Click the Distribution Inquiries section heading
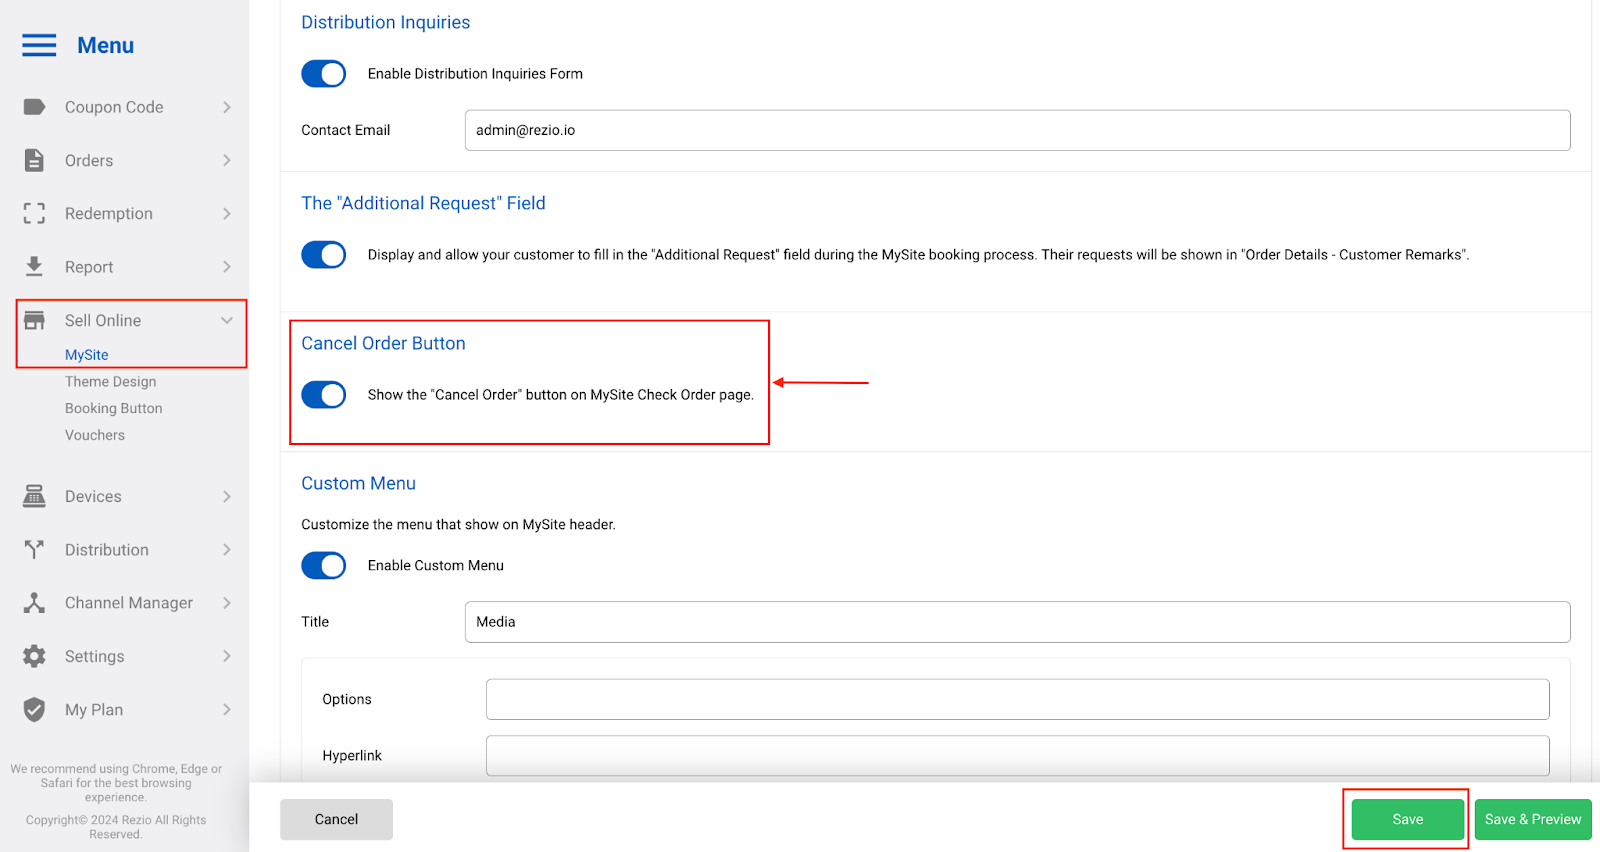1600x852 pixels. point(385,22)
